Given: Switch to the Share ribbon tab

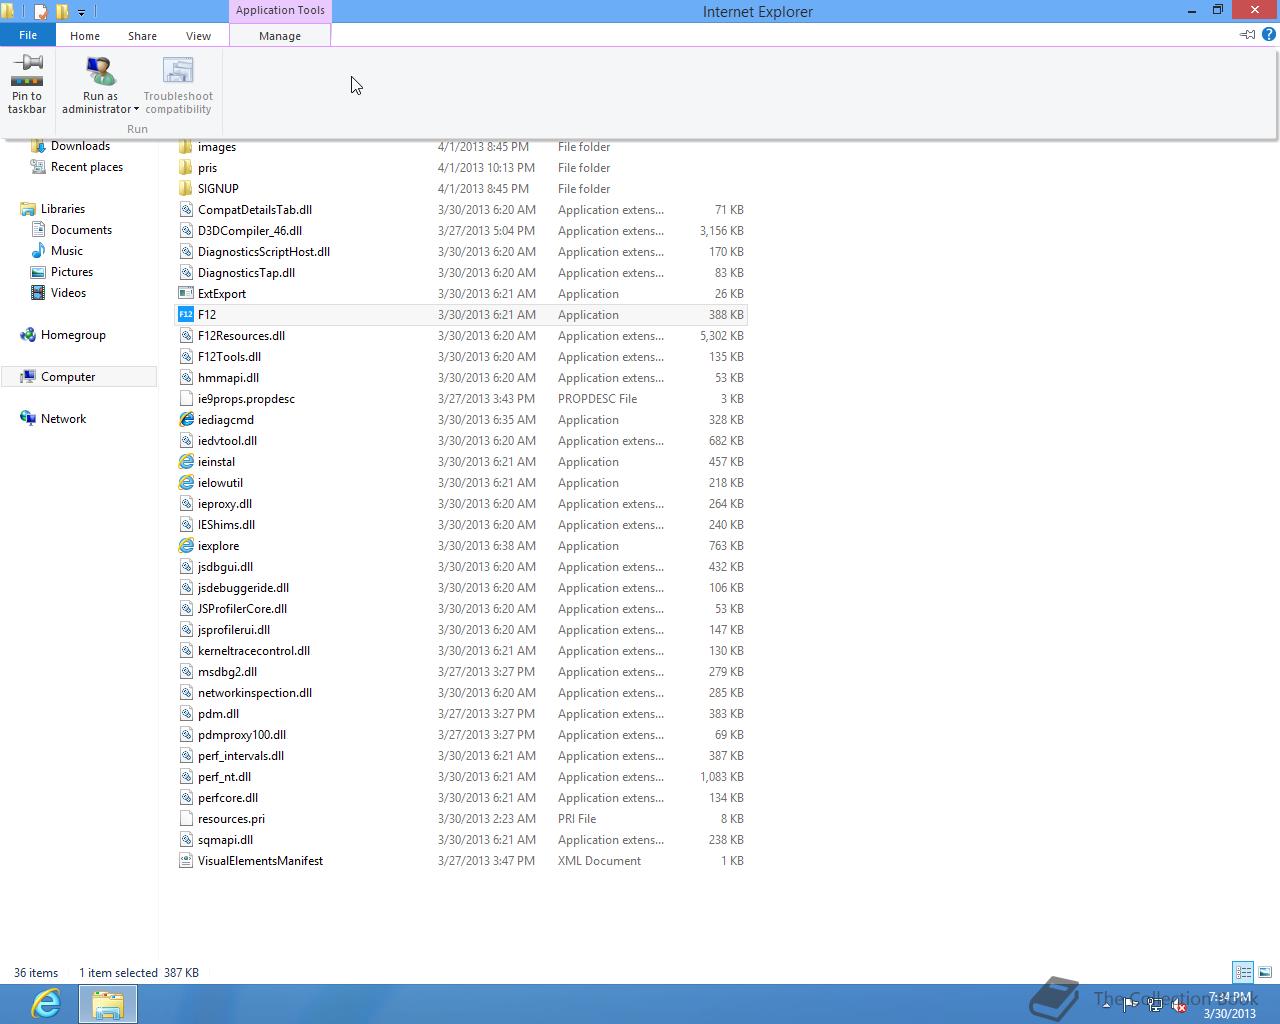Looking at the screenshot, I should (142, 36).
